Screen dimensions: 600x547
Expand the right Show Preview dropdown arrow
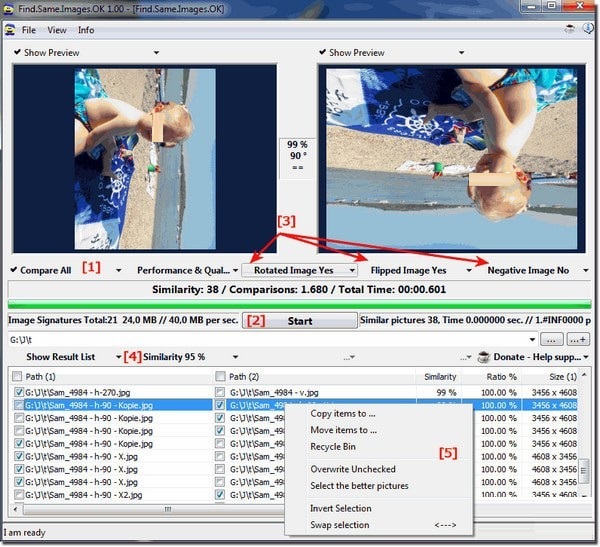(461, 52)
